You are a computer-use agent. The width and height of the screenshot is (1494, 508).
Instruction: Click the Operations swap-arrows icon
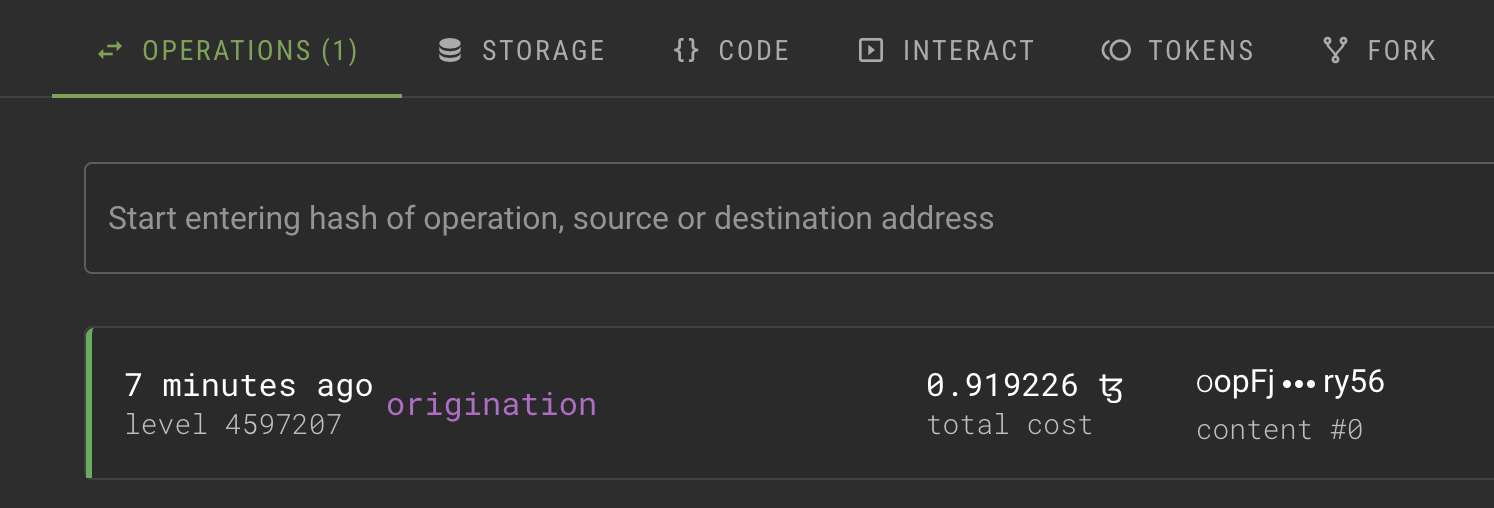pyautogui.click(x=110, y=50)
